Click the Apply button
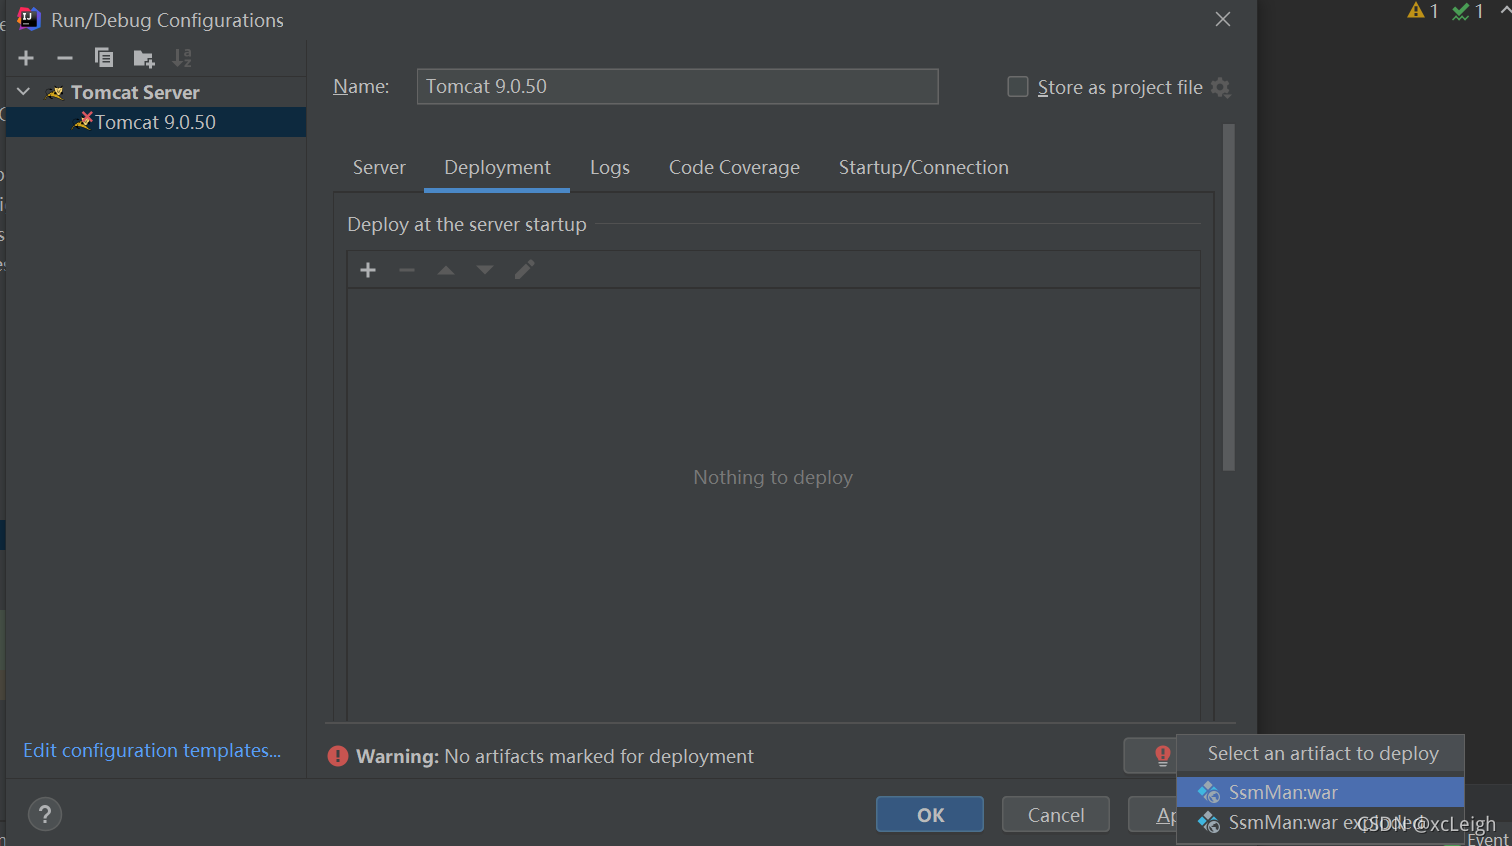 tap(1153, 814)
